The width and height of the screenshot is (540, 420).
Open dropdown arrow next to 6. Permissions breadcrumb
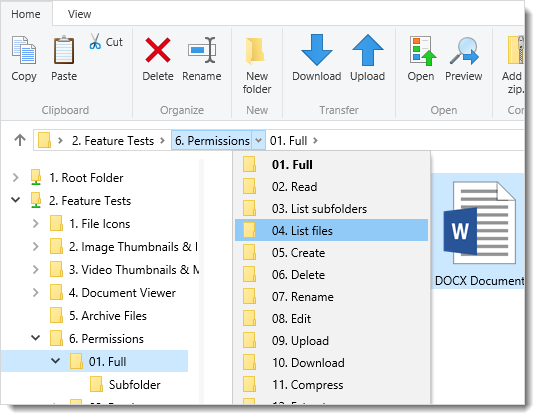coord(259,140)
